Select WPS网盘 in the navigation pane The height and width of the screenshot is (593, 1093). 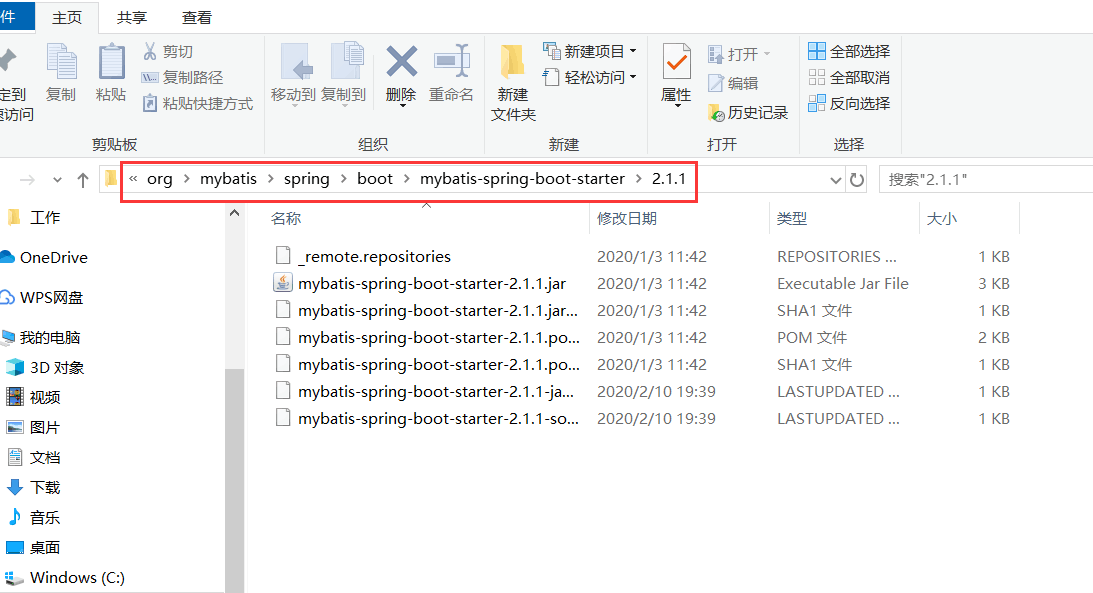click(43, 298)
